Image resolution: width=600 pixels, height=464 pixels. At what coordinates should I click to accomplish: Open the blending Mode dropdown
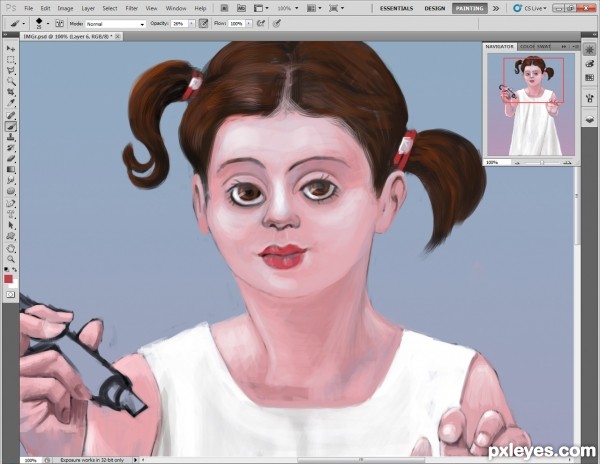tap(115, 24)
